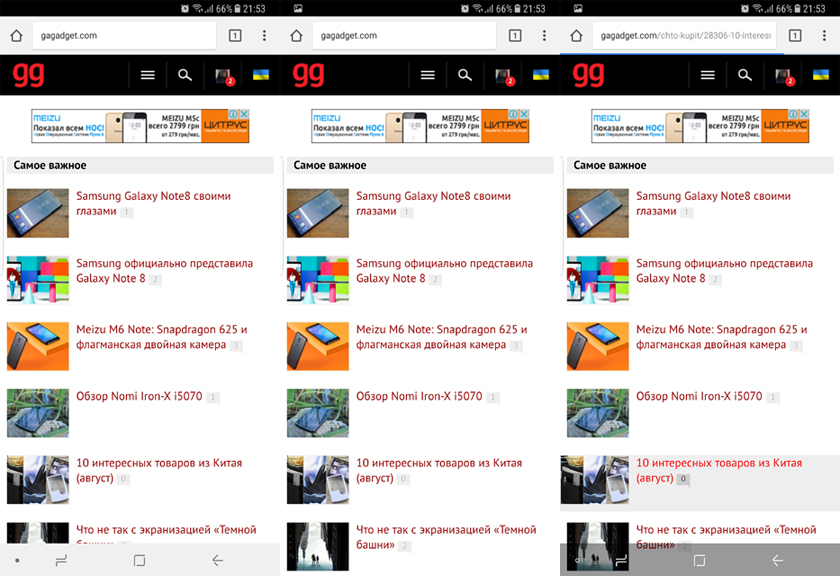Click the gg logo on the right phone

588,74
